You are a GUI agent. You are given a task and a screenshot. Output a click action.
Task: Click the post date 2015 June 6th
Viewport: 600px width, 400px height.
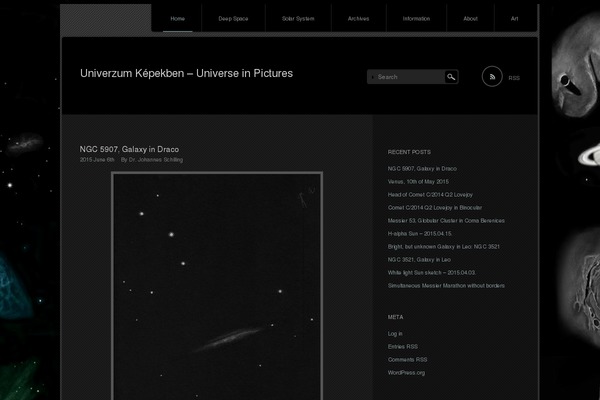point(97,160)
